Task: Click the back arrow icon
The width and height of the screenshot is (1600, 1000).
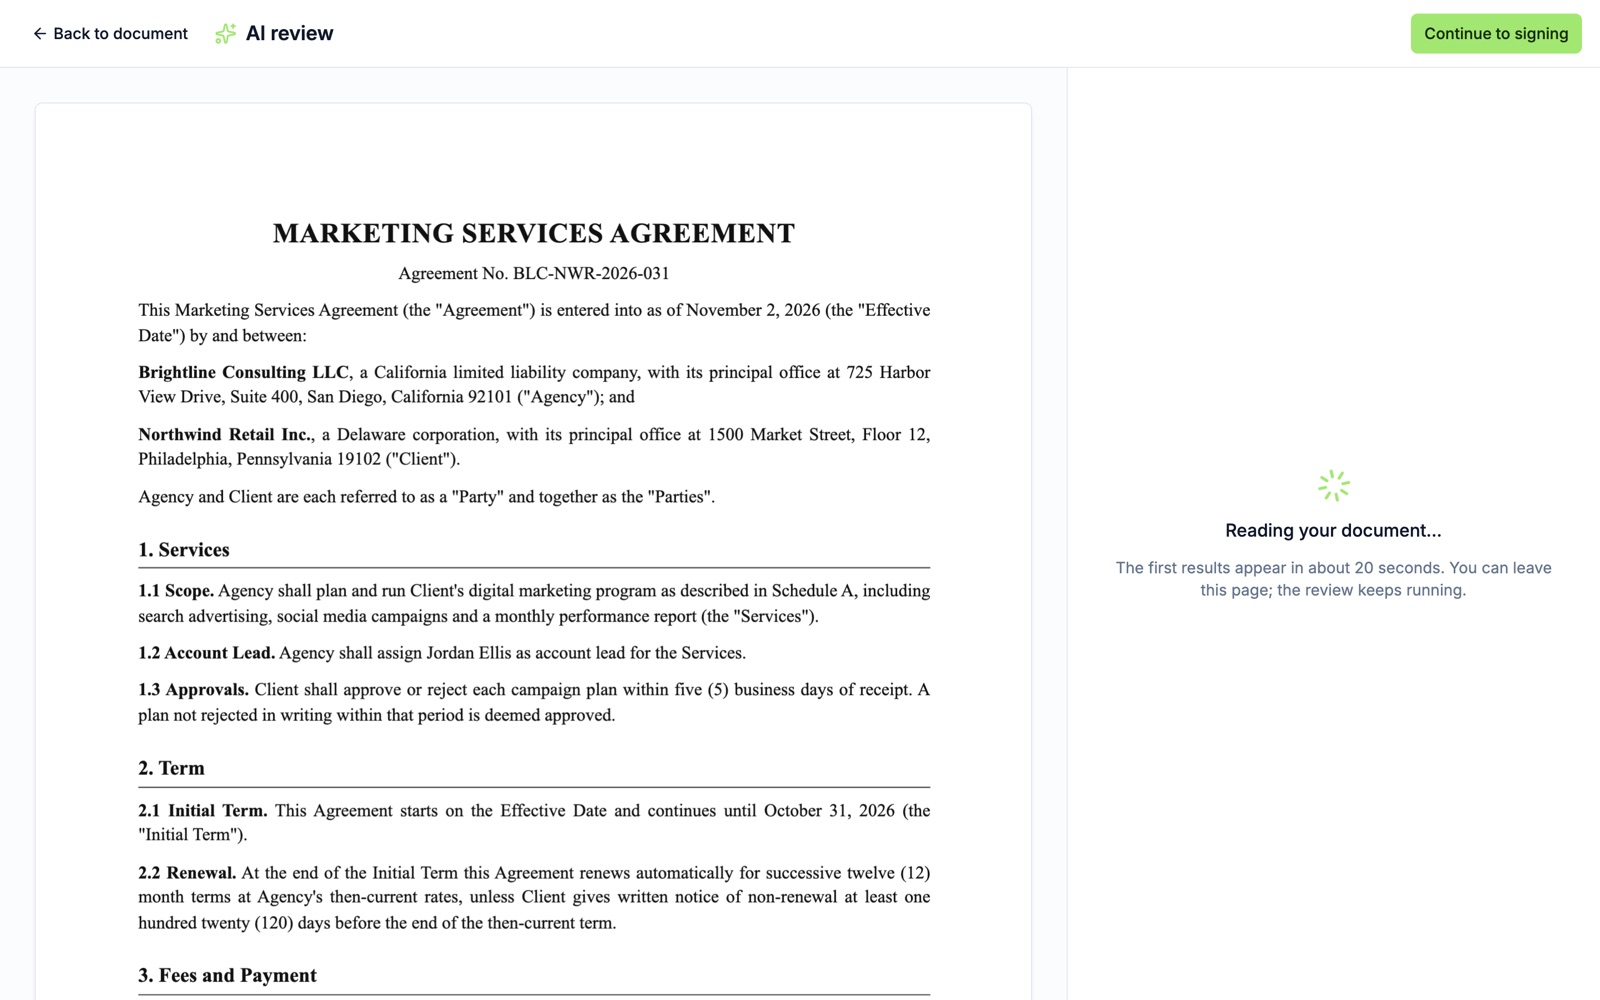Action: click(x=40, y=33)
